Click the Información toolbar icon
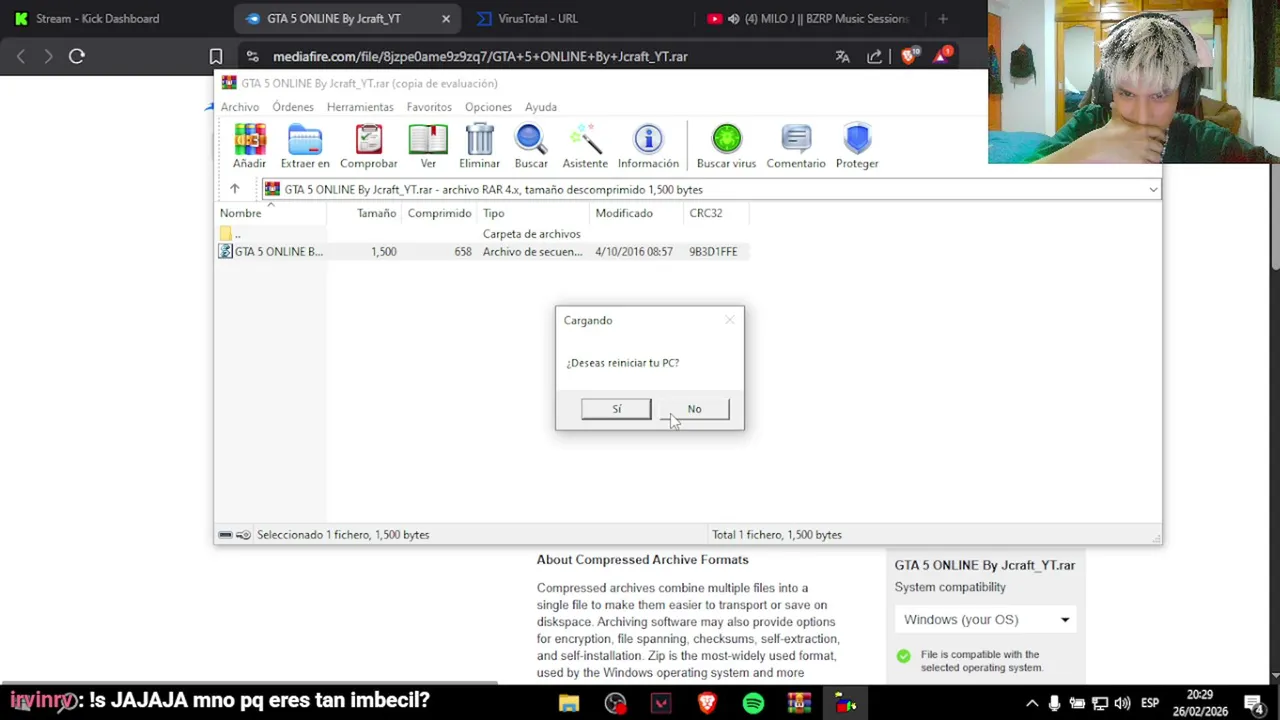This screenshot has height=720, width=1280. (x=648, y=146)
